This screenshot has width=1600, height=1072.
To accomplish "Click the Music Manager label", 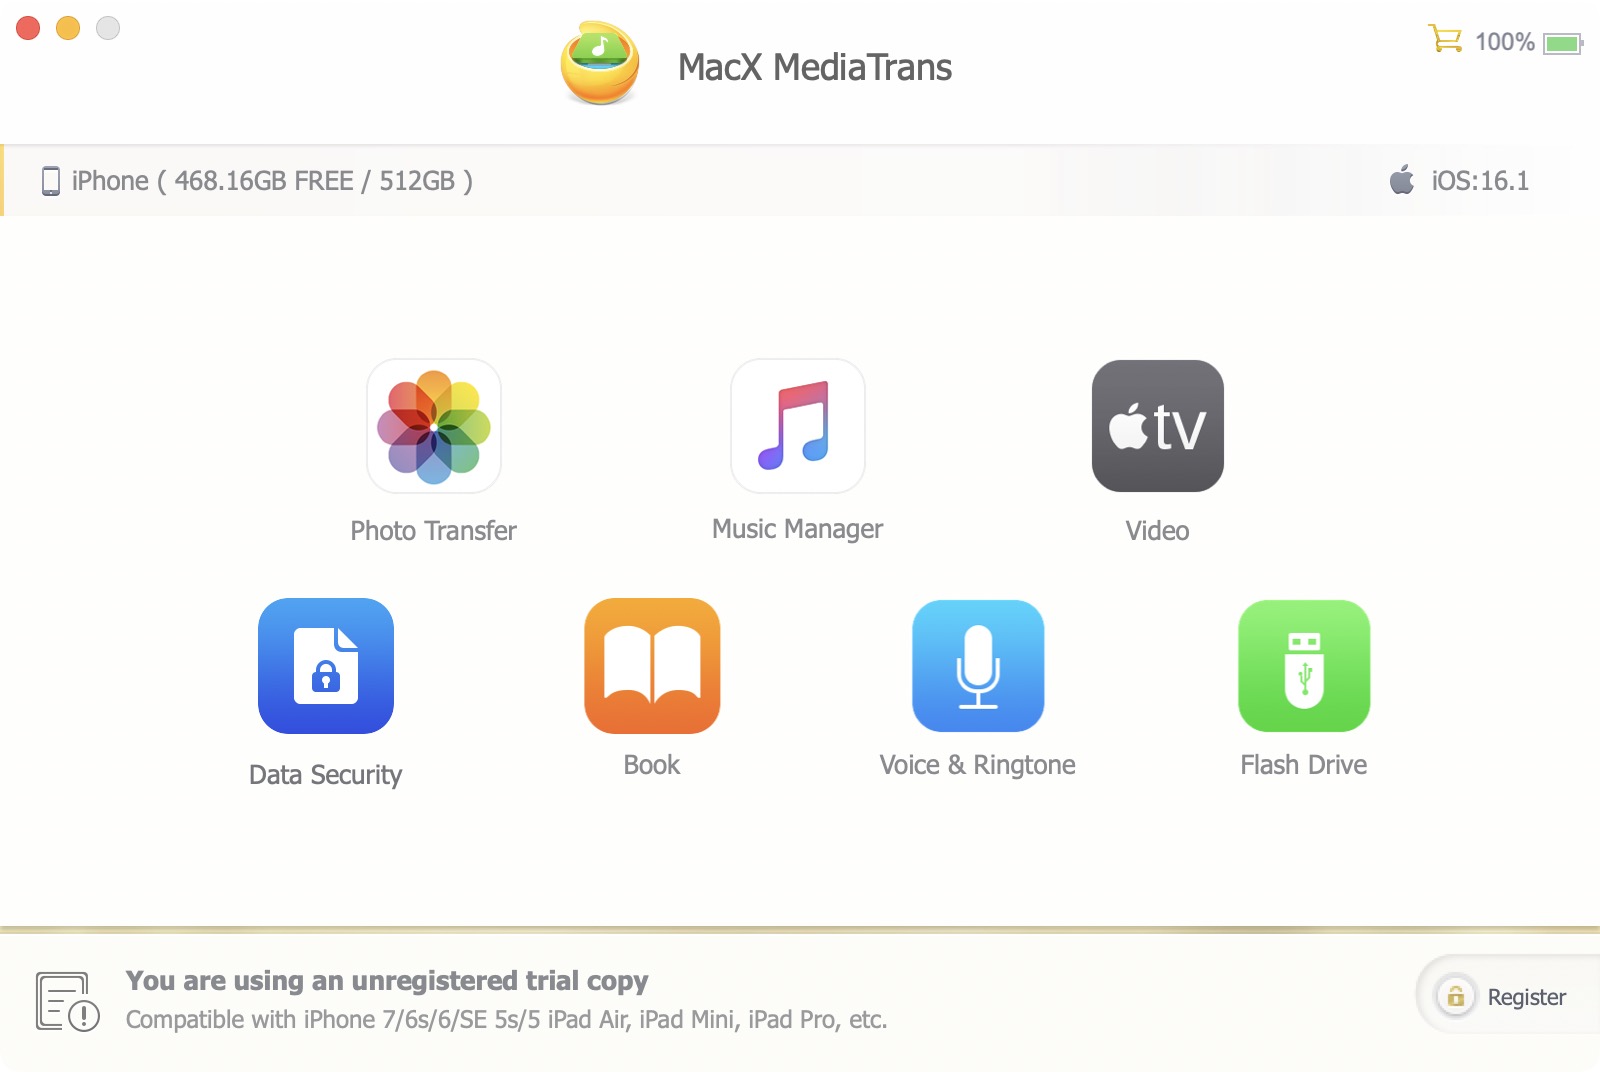I will point(797,530).
